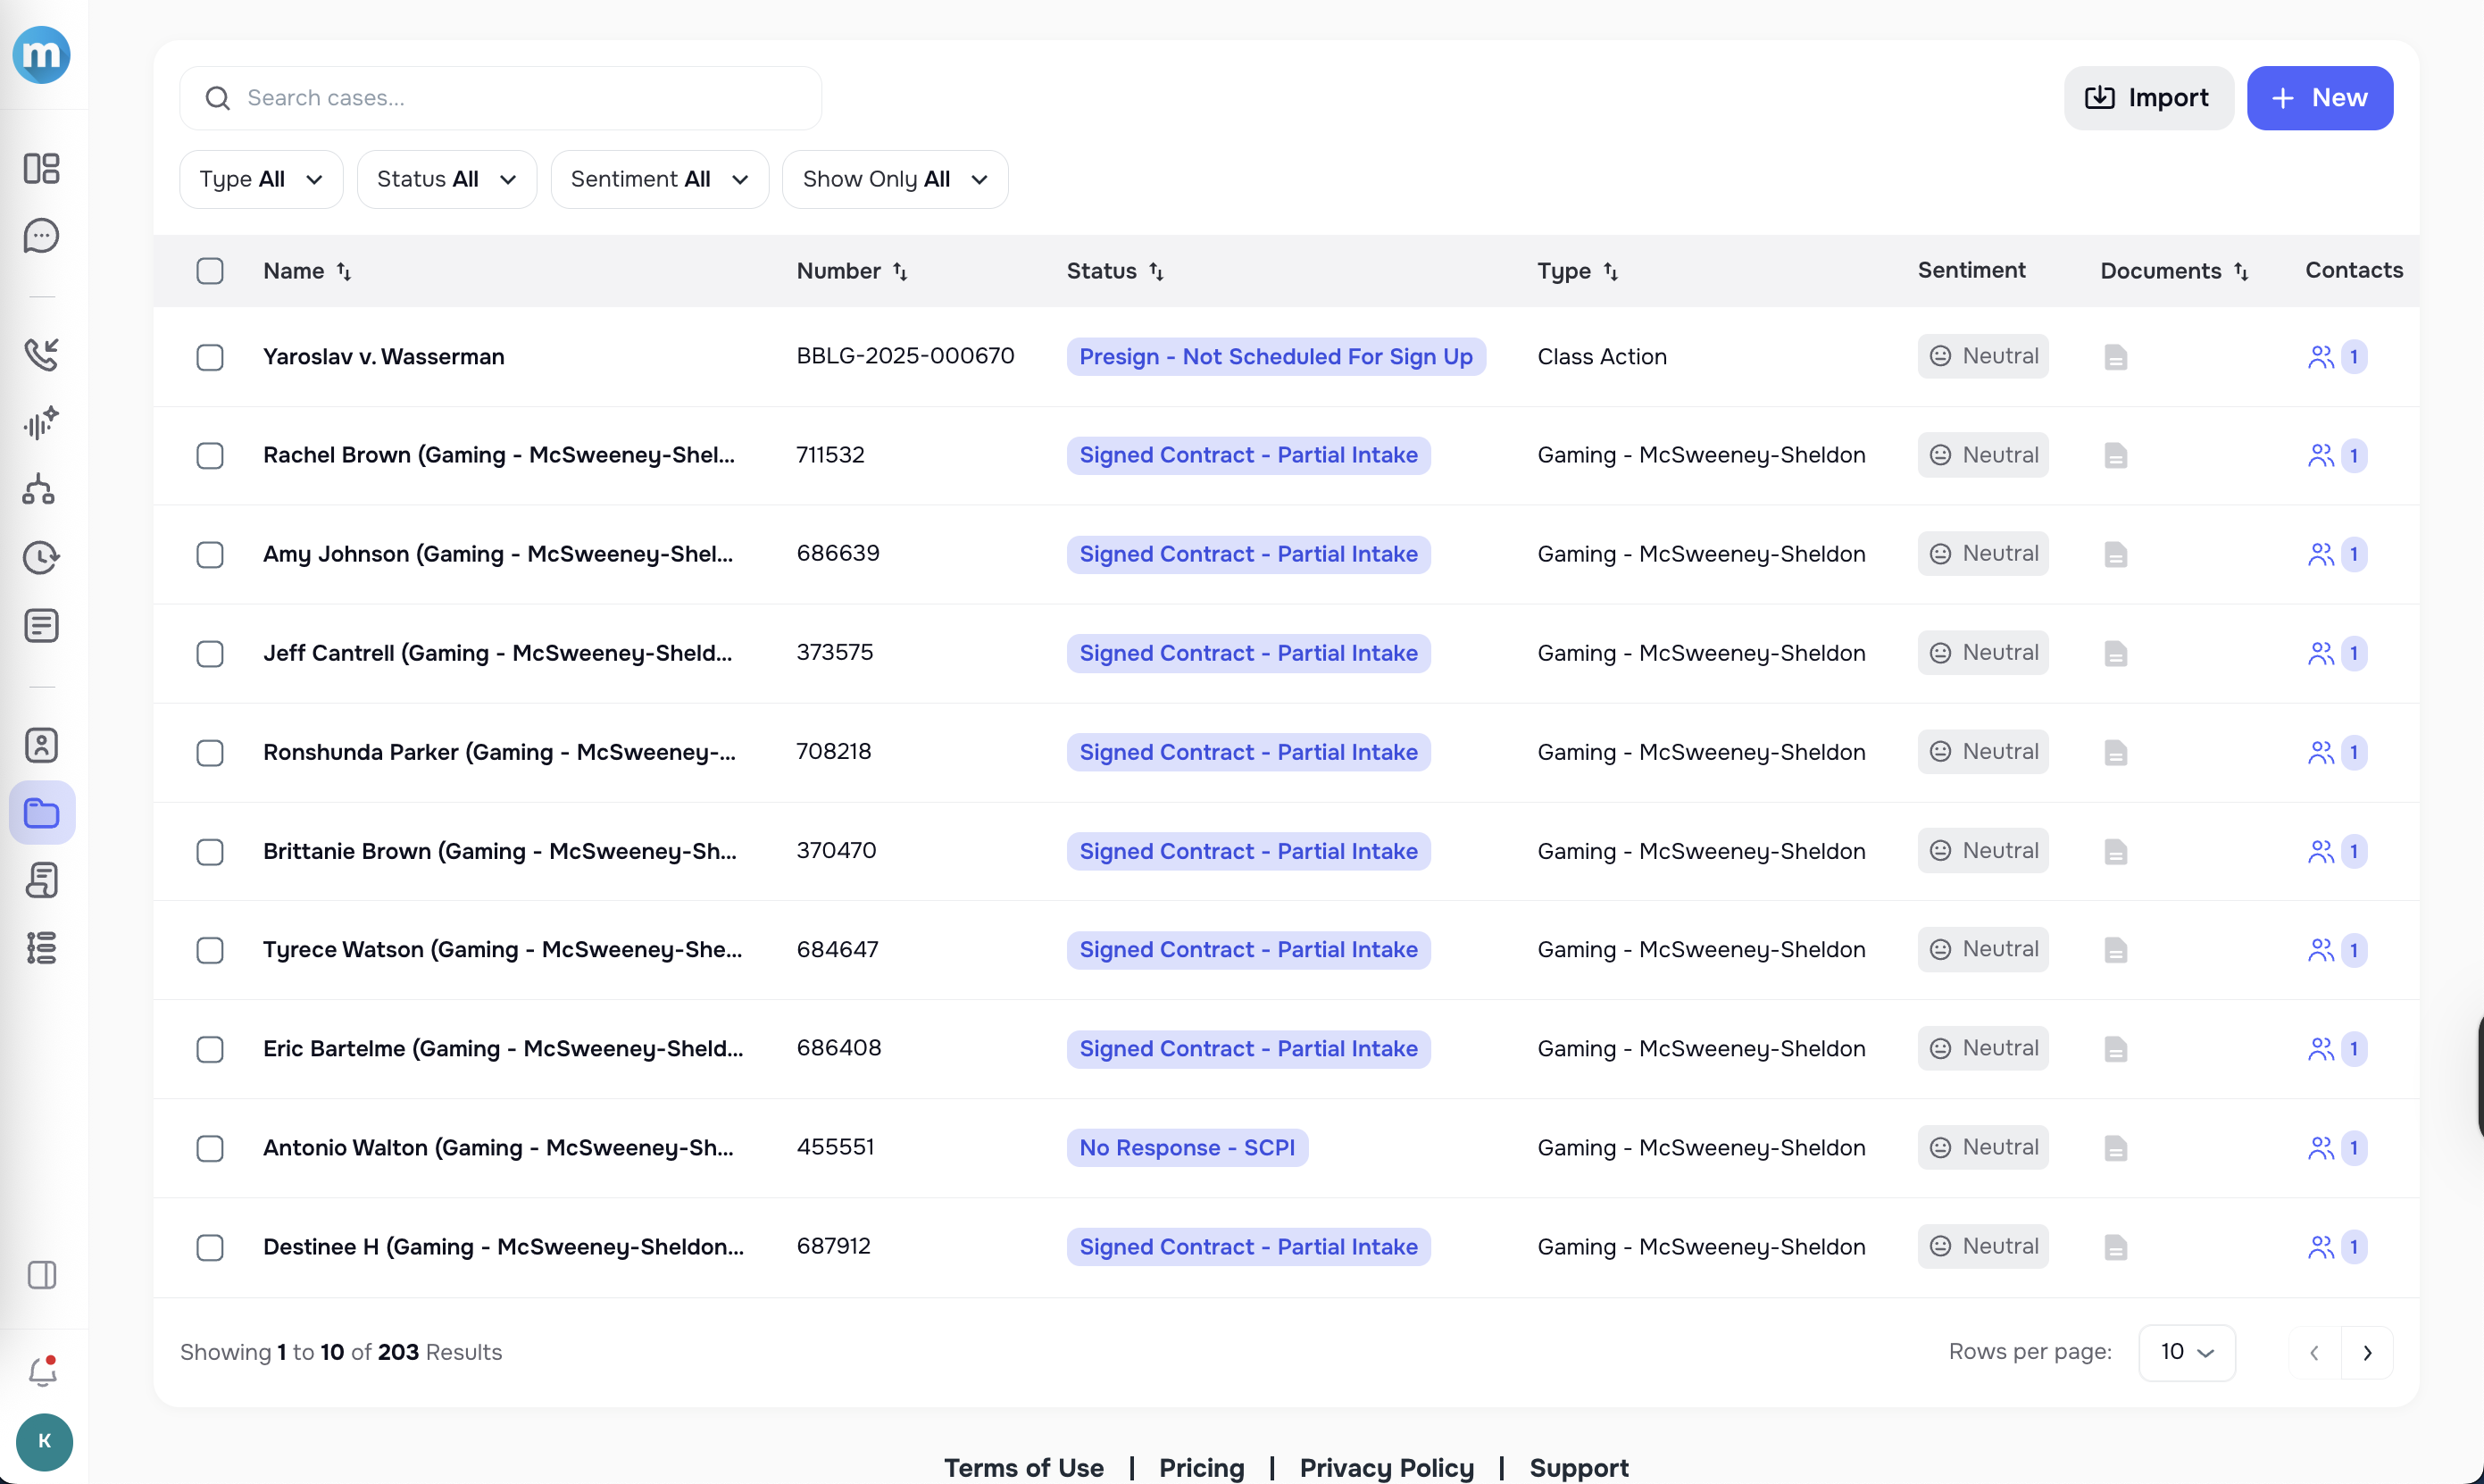Open the Sentiment All filter dropdown
This screenshot has width=2484, height=1484.
click(659, 179)
